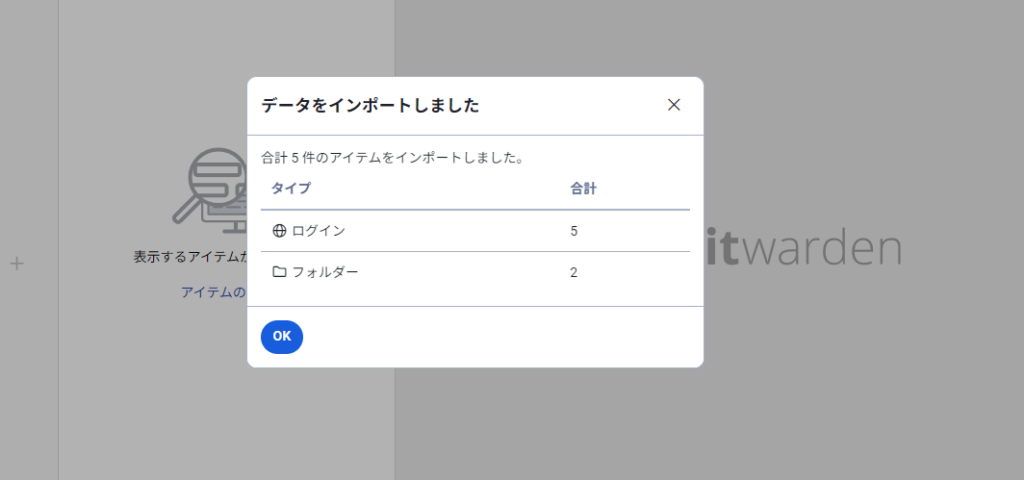1024x480 pixels.
Task: Click the フォルダー row label
Action: [325, 272]
